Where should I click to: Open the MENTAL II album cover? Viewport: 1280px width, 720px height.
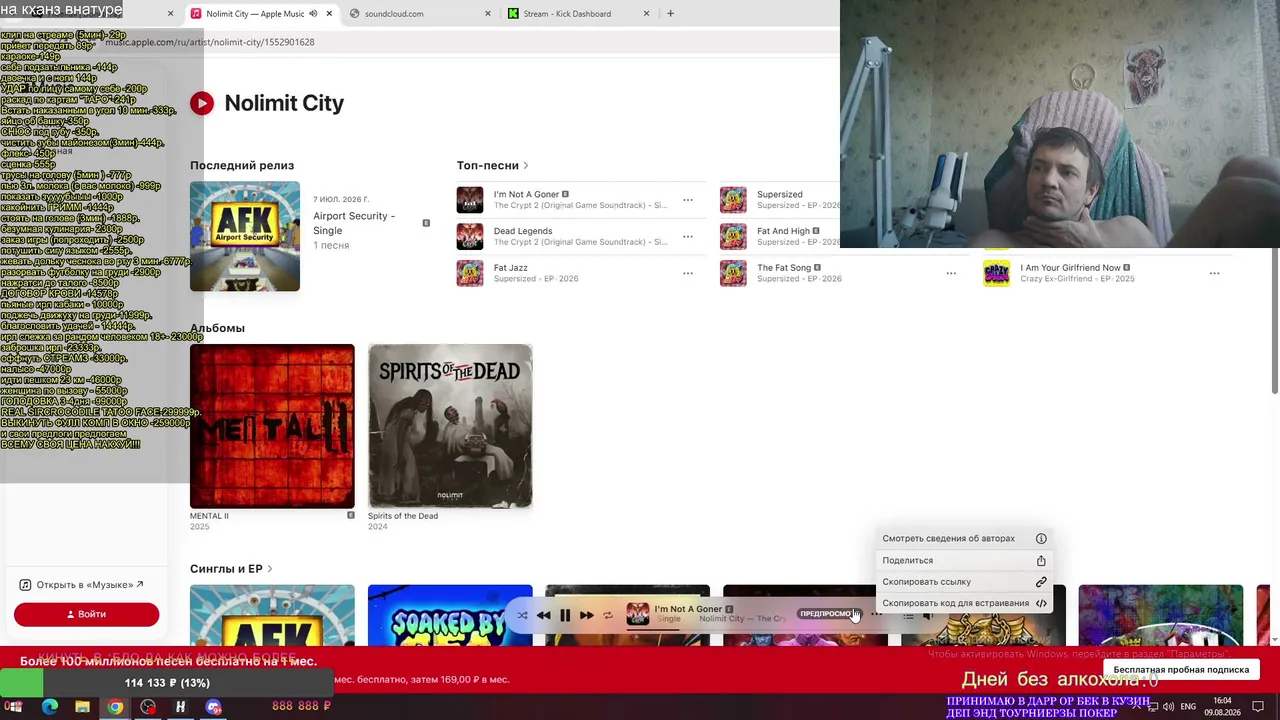tap(272, 426)
